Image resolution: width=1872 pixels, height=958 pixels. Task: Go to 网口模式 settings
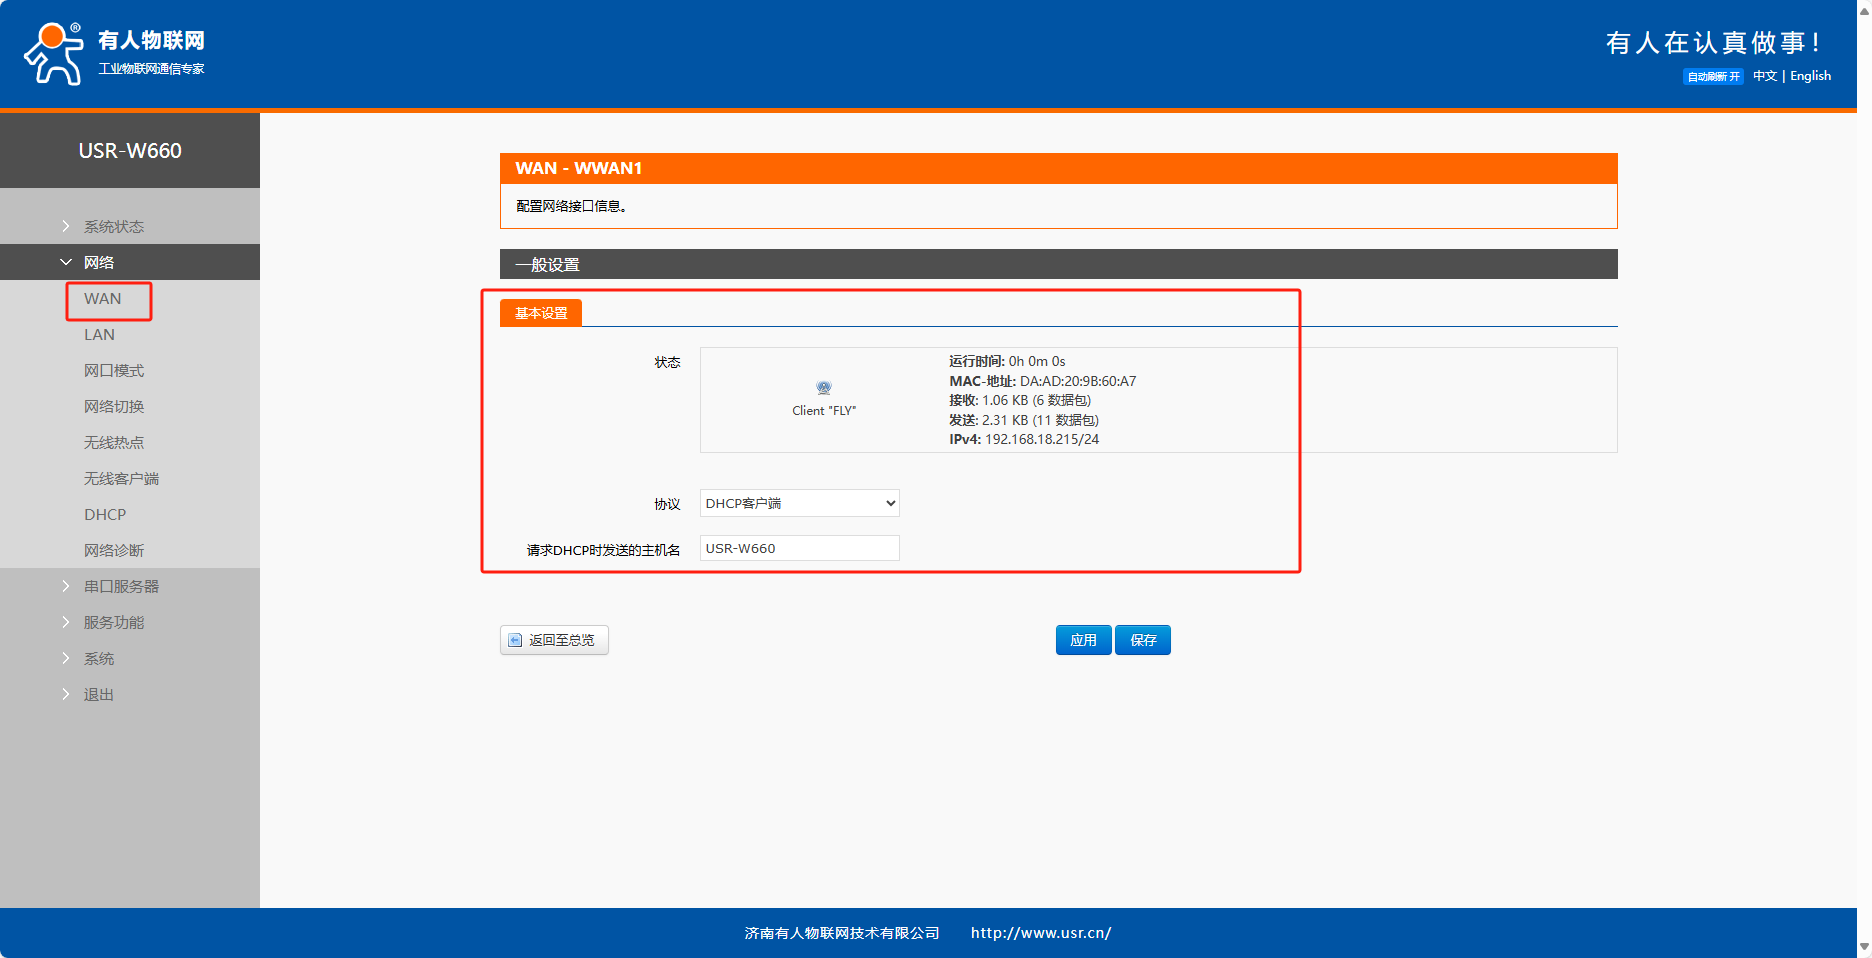(x=113, y=371)
